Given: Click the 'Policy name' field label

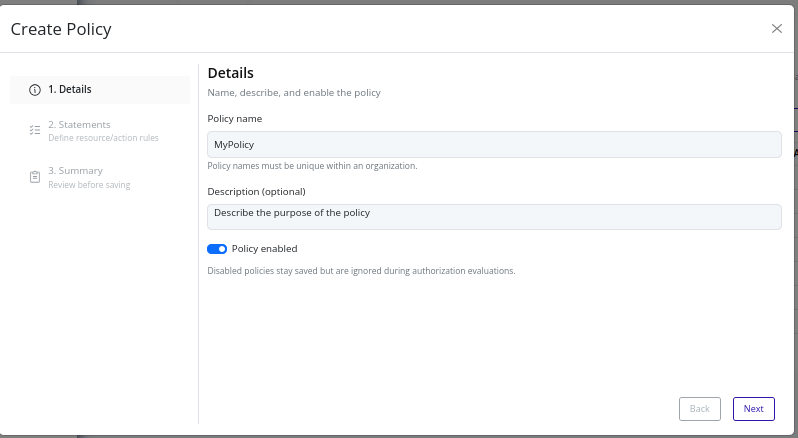Looking at the screenshot, I should point(235,119).
